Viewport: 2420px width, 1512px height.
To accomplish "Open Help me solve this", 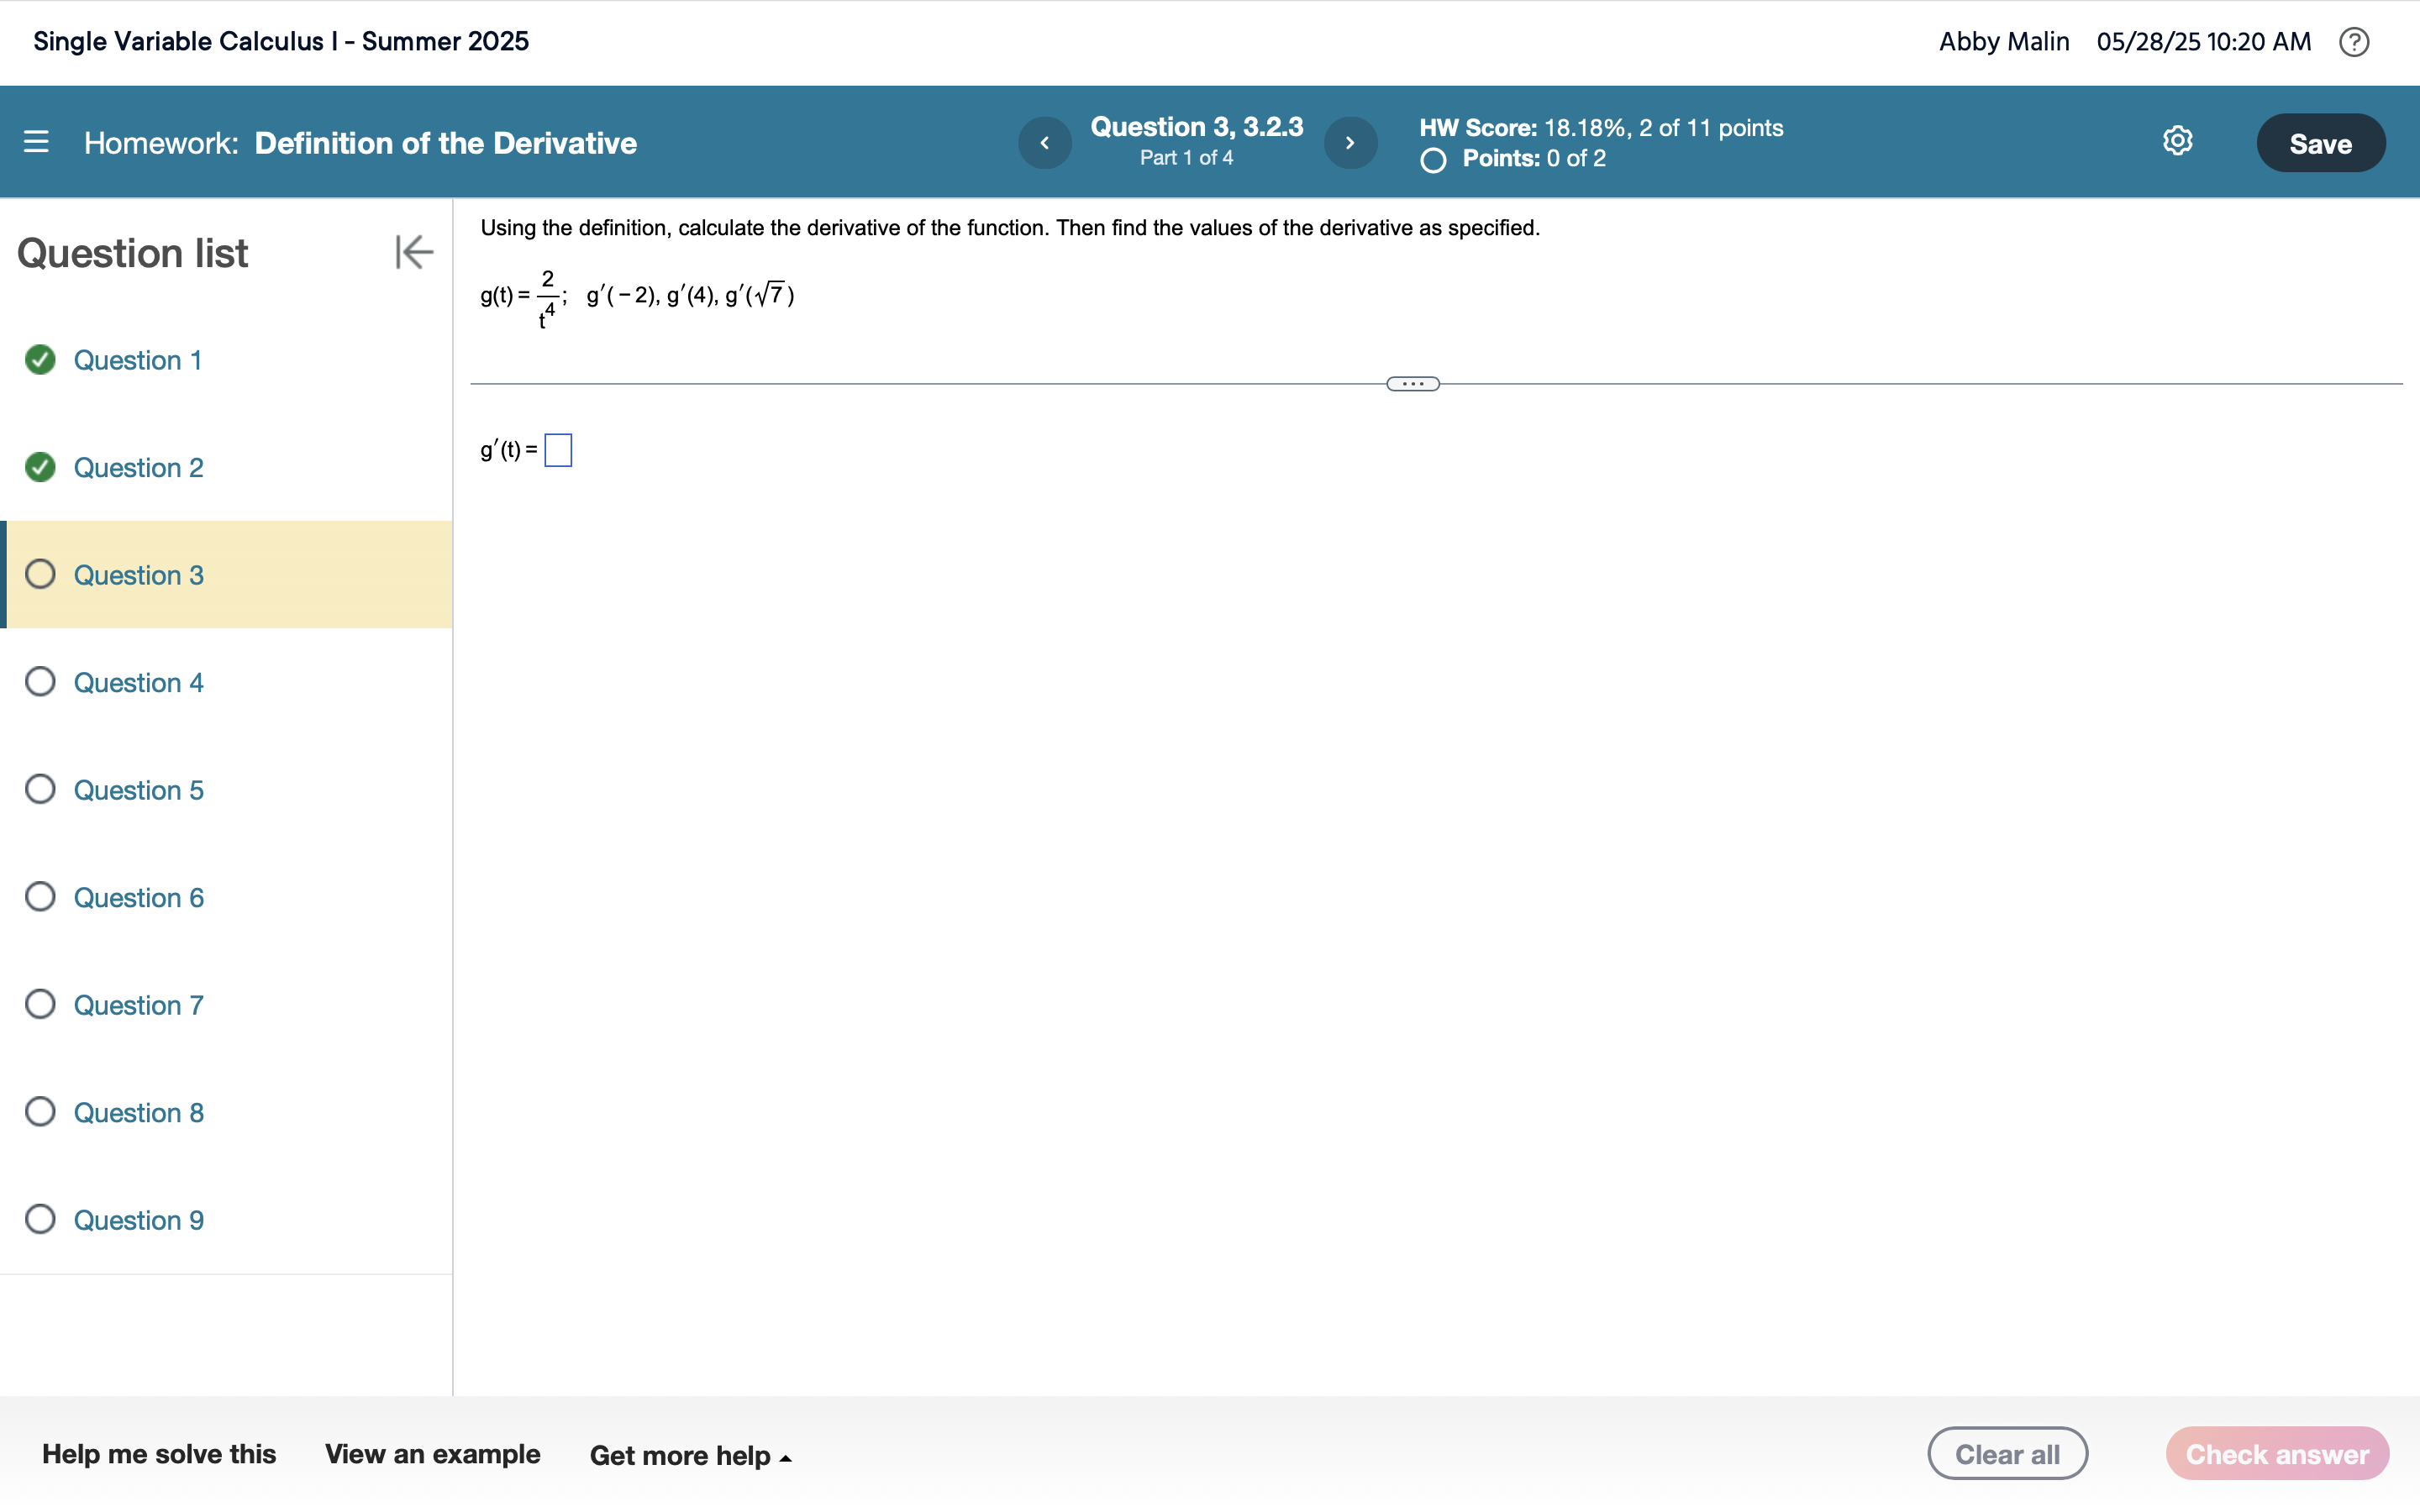I will tap(159, 1453).
